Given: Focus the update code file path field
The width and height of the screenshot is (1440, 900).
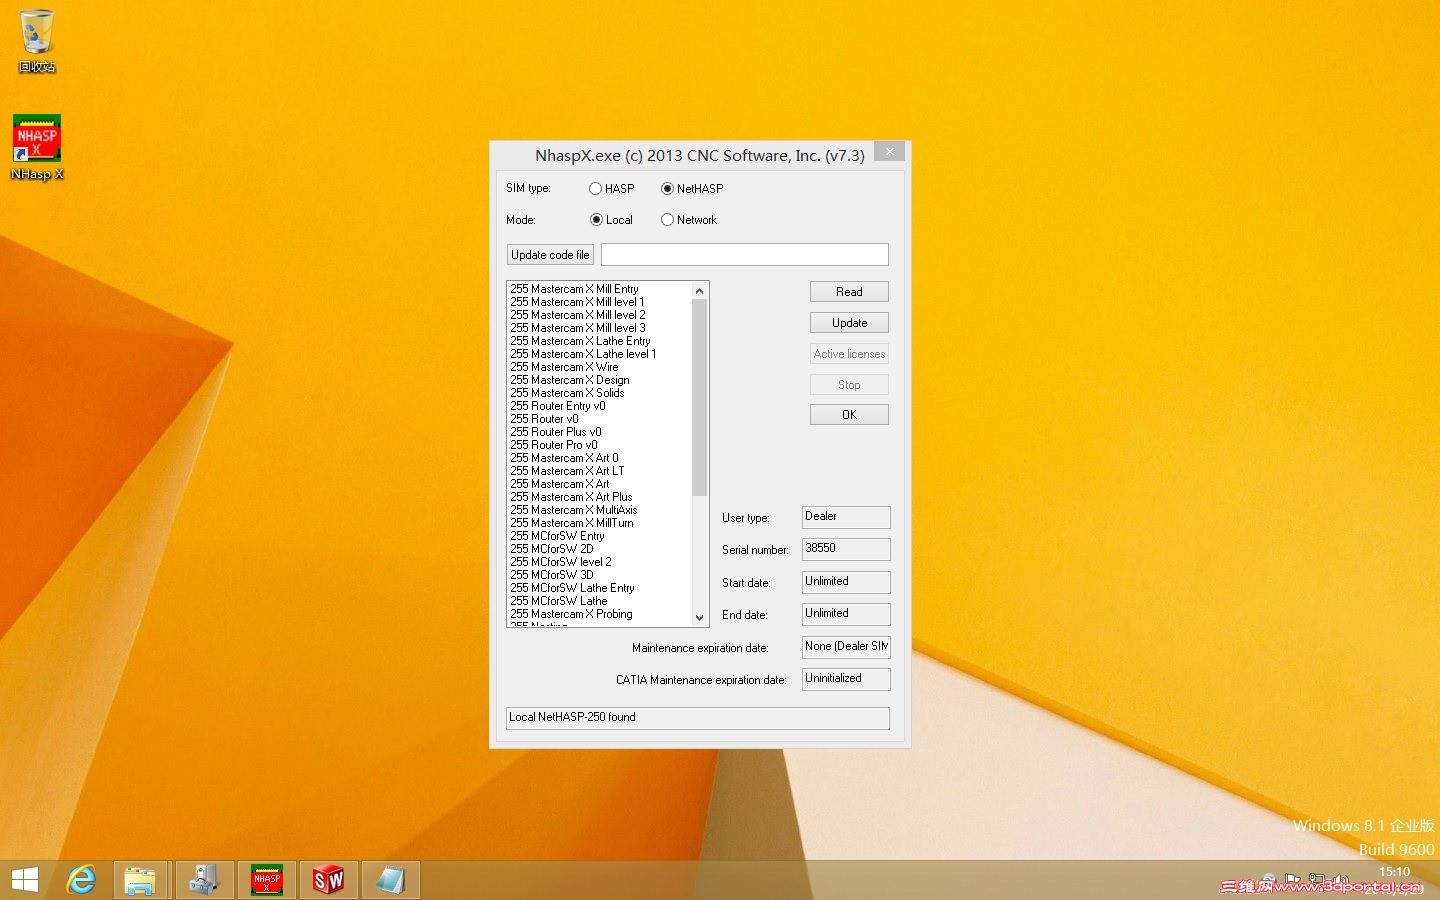Looking at the screenshot, I should click(x=745, y=255).
